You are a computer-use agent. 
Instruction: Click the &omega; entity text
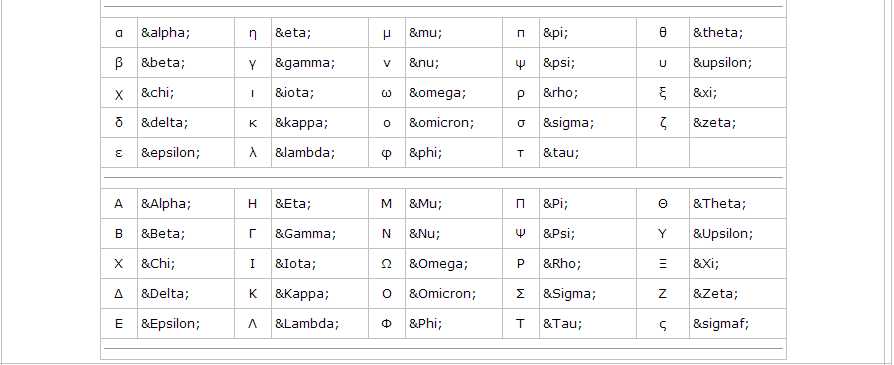tap(437, 93)
